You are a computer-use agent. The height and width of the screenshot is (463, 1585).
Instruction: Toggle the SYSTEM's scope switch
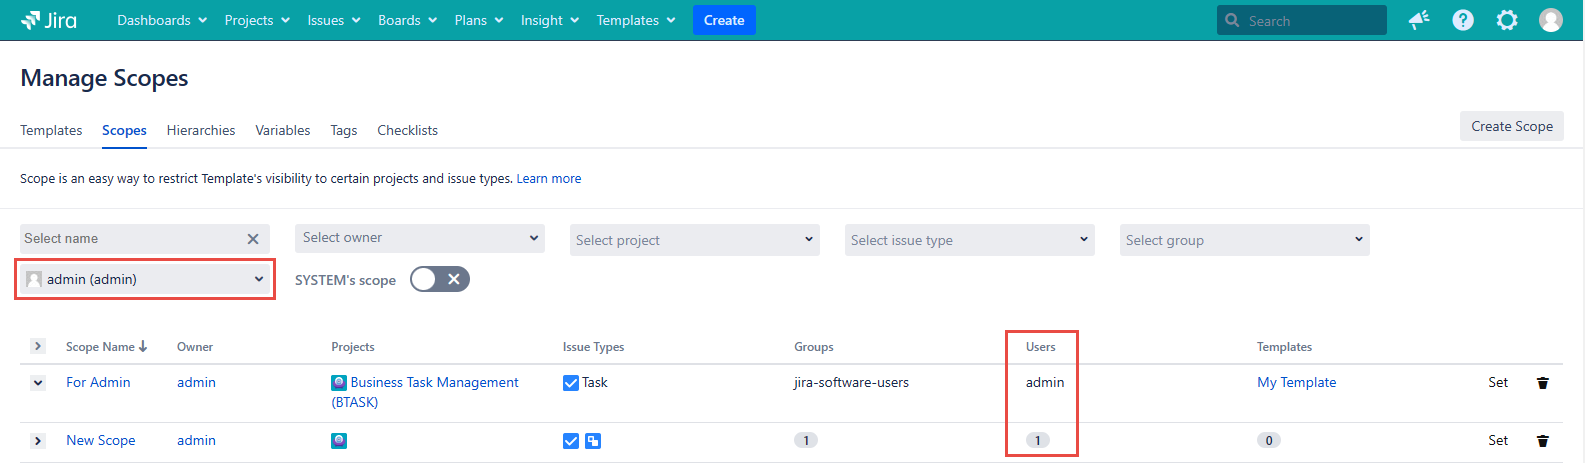[439, 279]
